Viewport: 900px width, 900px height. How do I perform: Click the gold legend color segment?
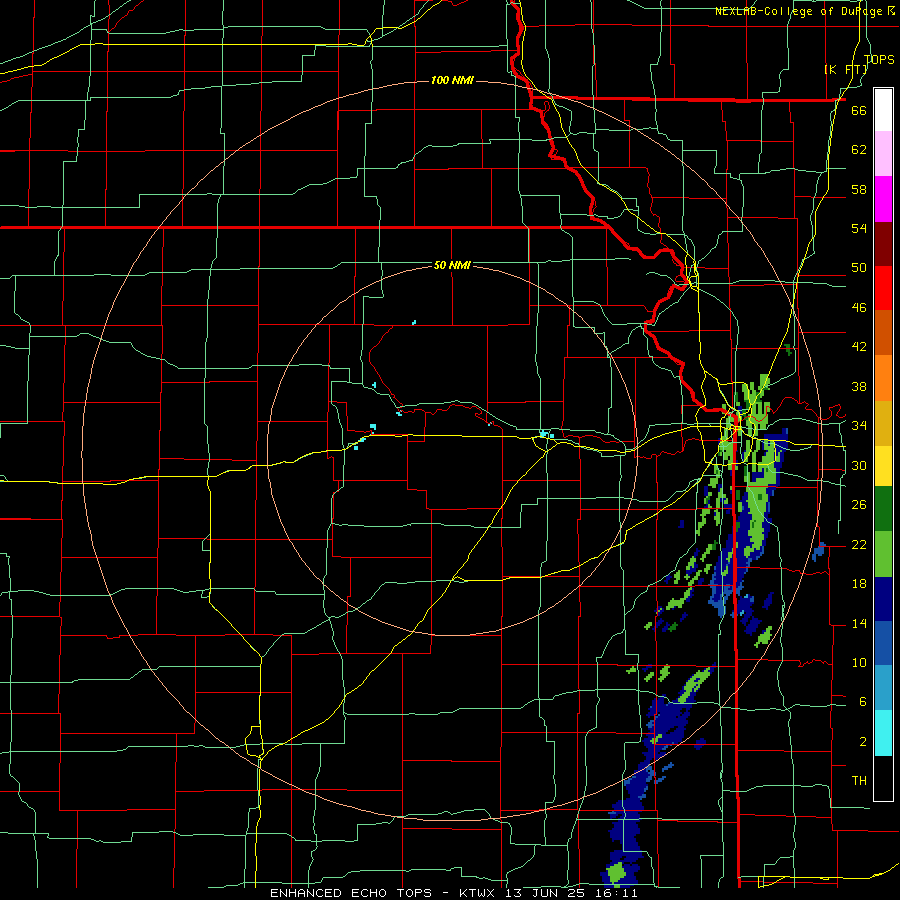click(x=883, y=423)
